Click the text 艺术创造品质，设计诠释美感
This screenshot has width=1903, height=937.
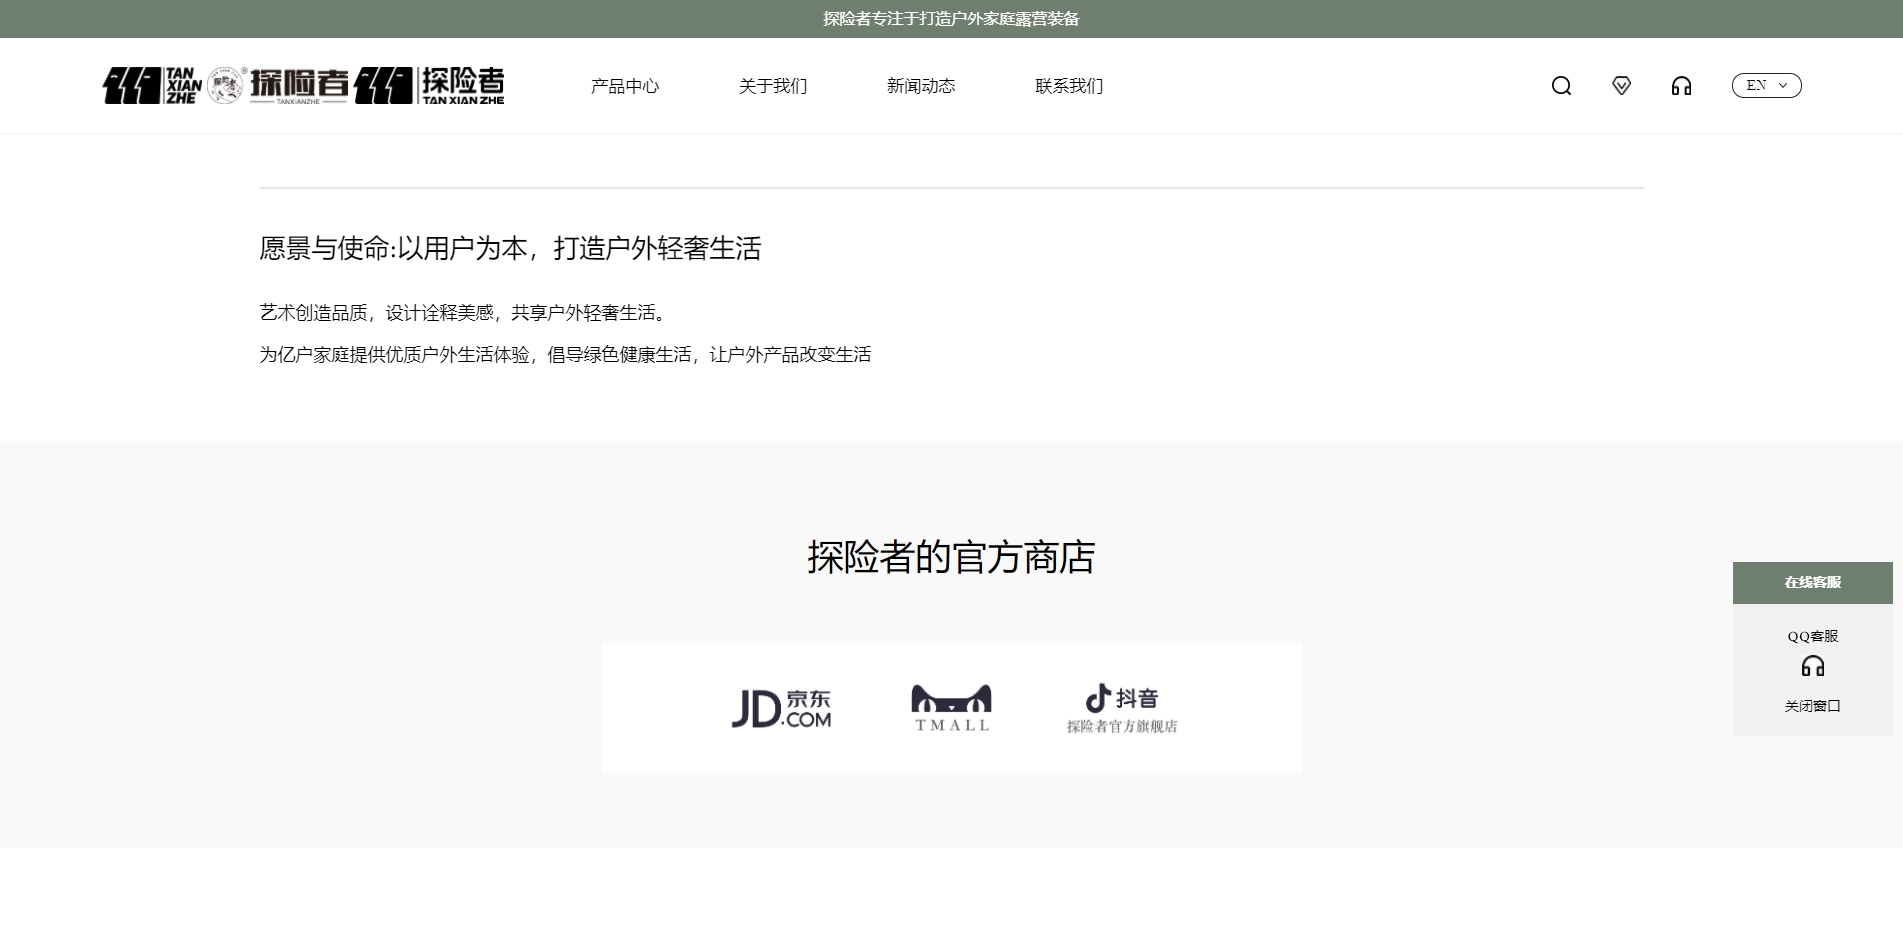click(377, 313)
